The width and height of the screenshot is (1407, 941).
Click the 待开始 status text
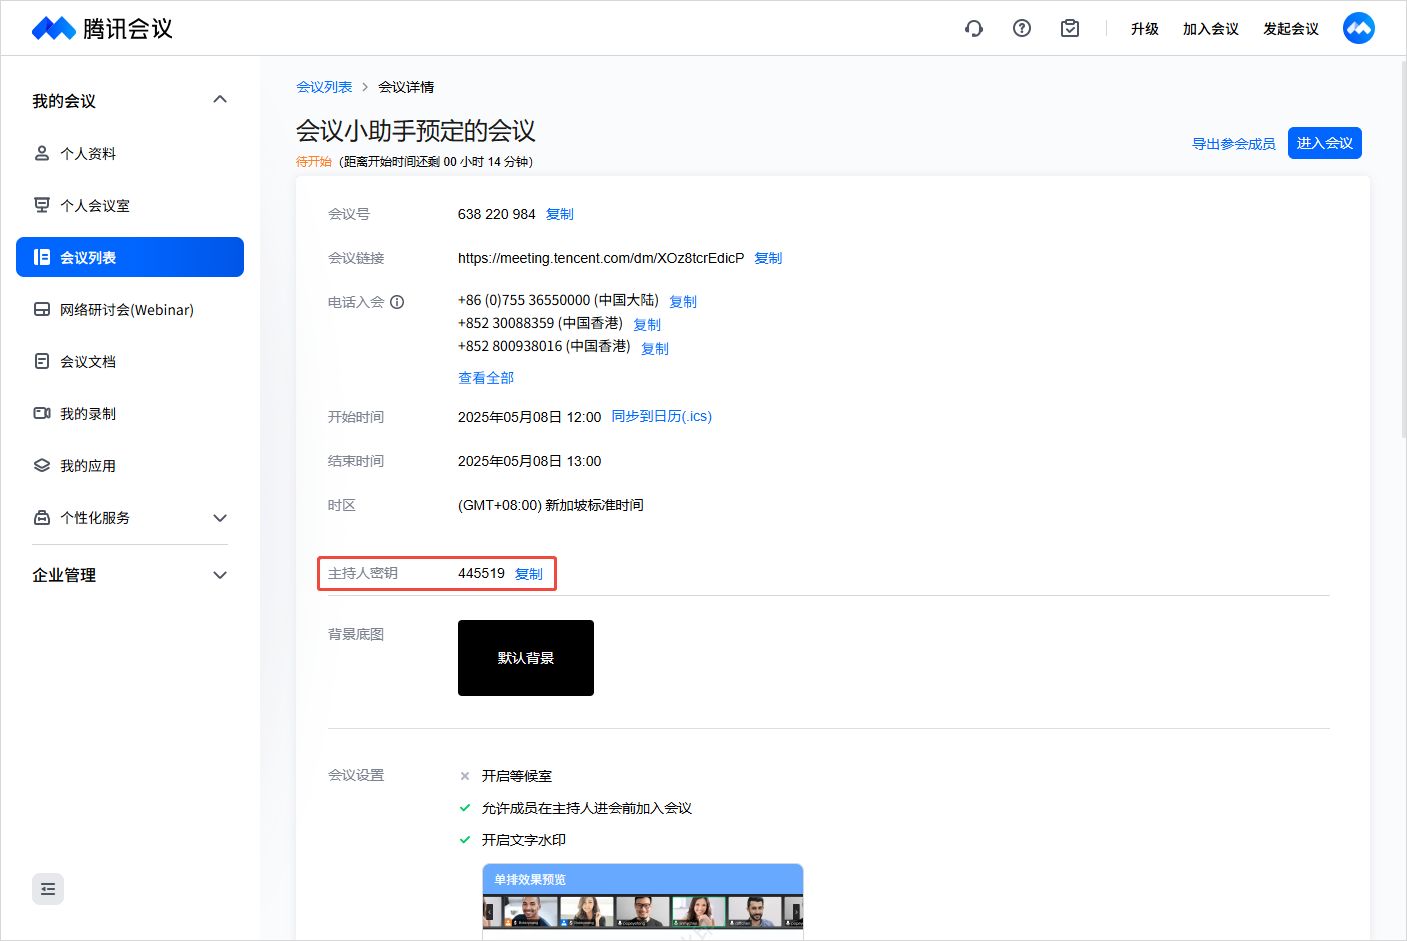tap(314, 161)
